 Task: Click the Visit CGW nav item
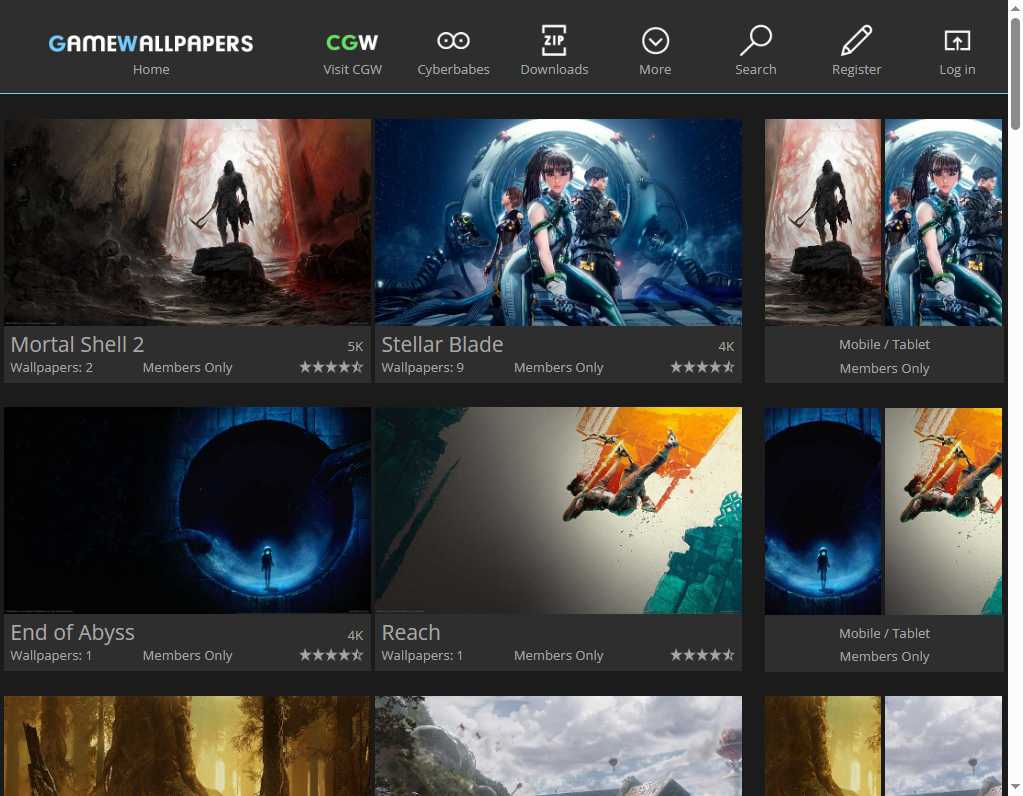(x=352, y=69)
